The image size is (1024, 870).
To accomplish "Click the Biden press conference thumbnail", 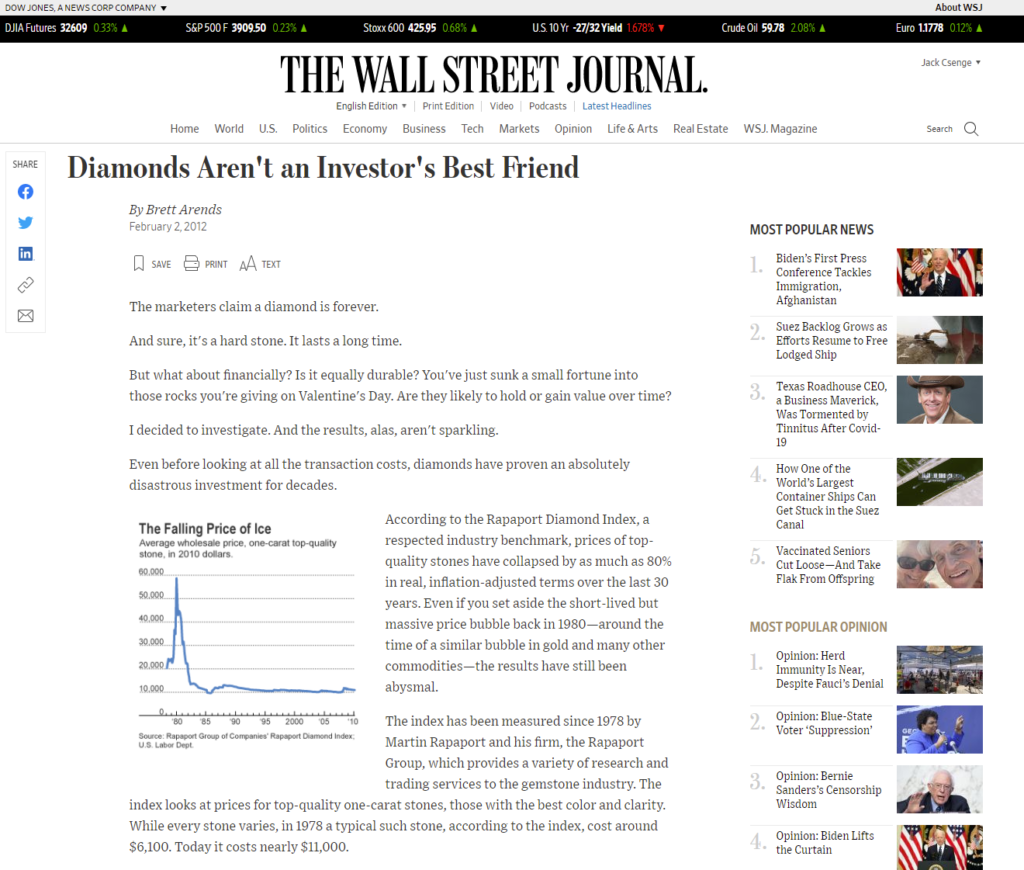I will click(939, 272).
